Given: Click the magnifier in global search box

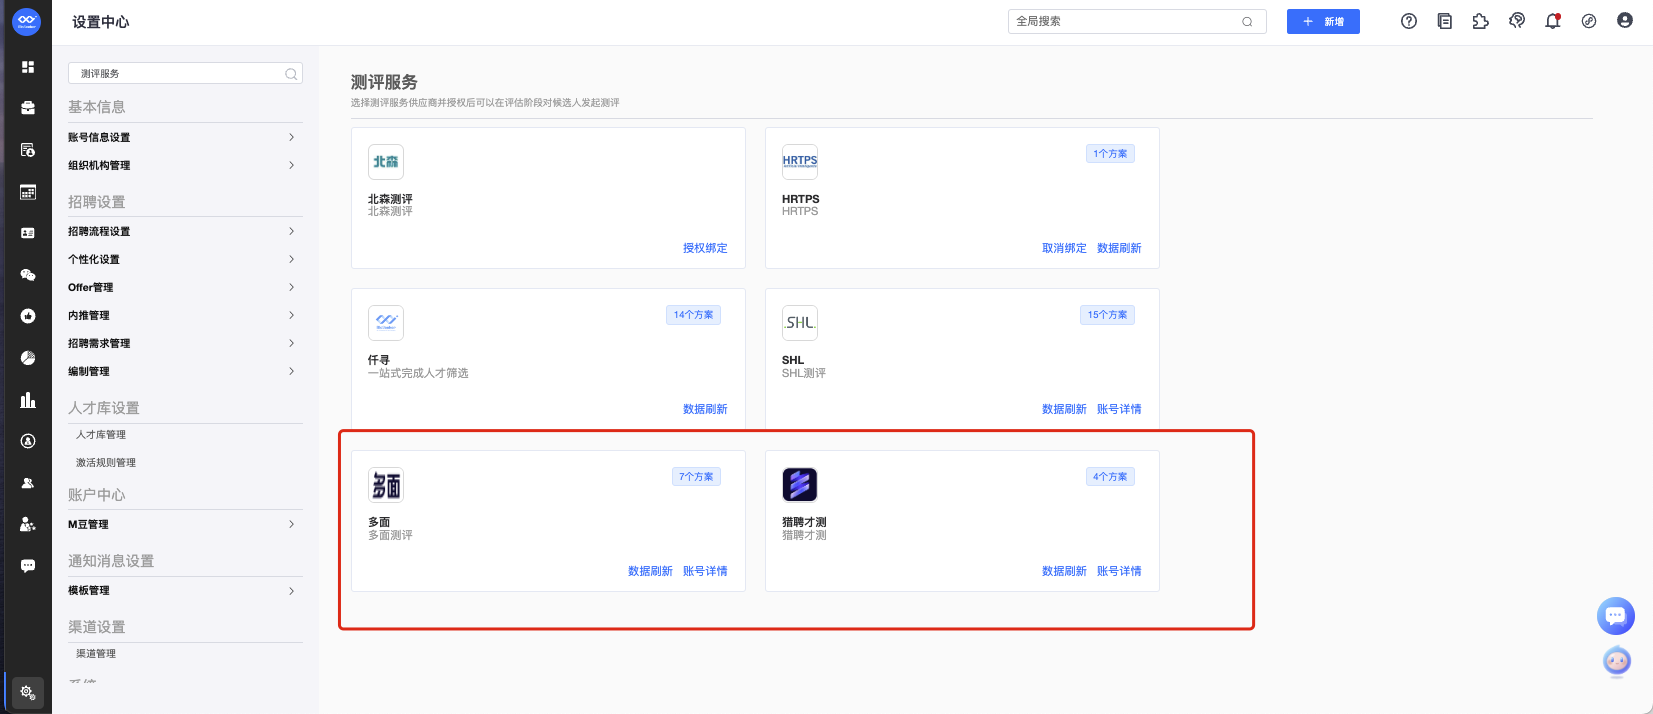Looking at the screenshot, I should click(1247, 22).
